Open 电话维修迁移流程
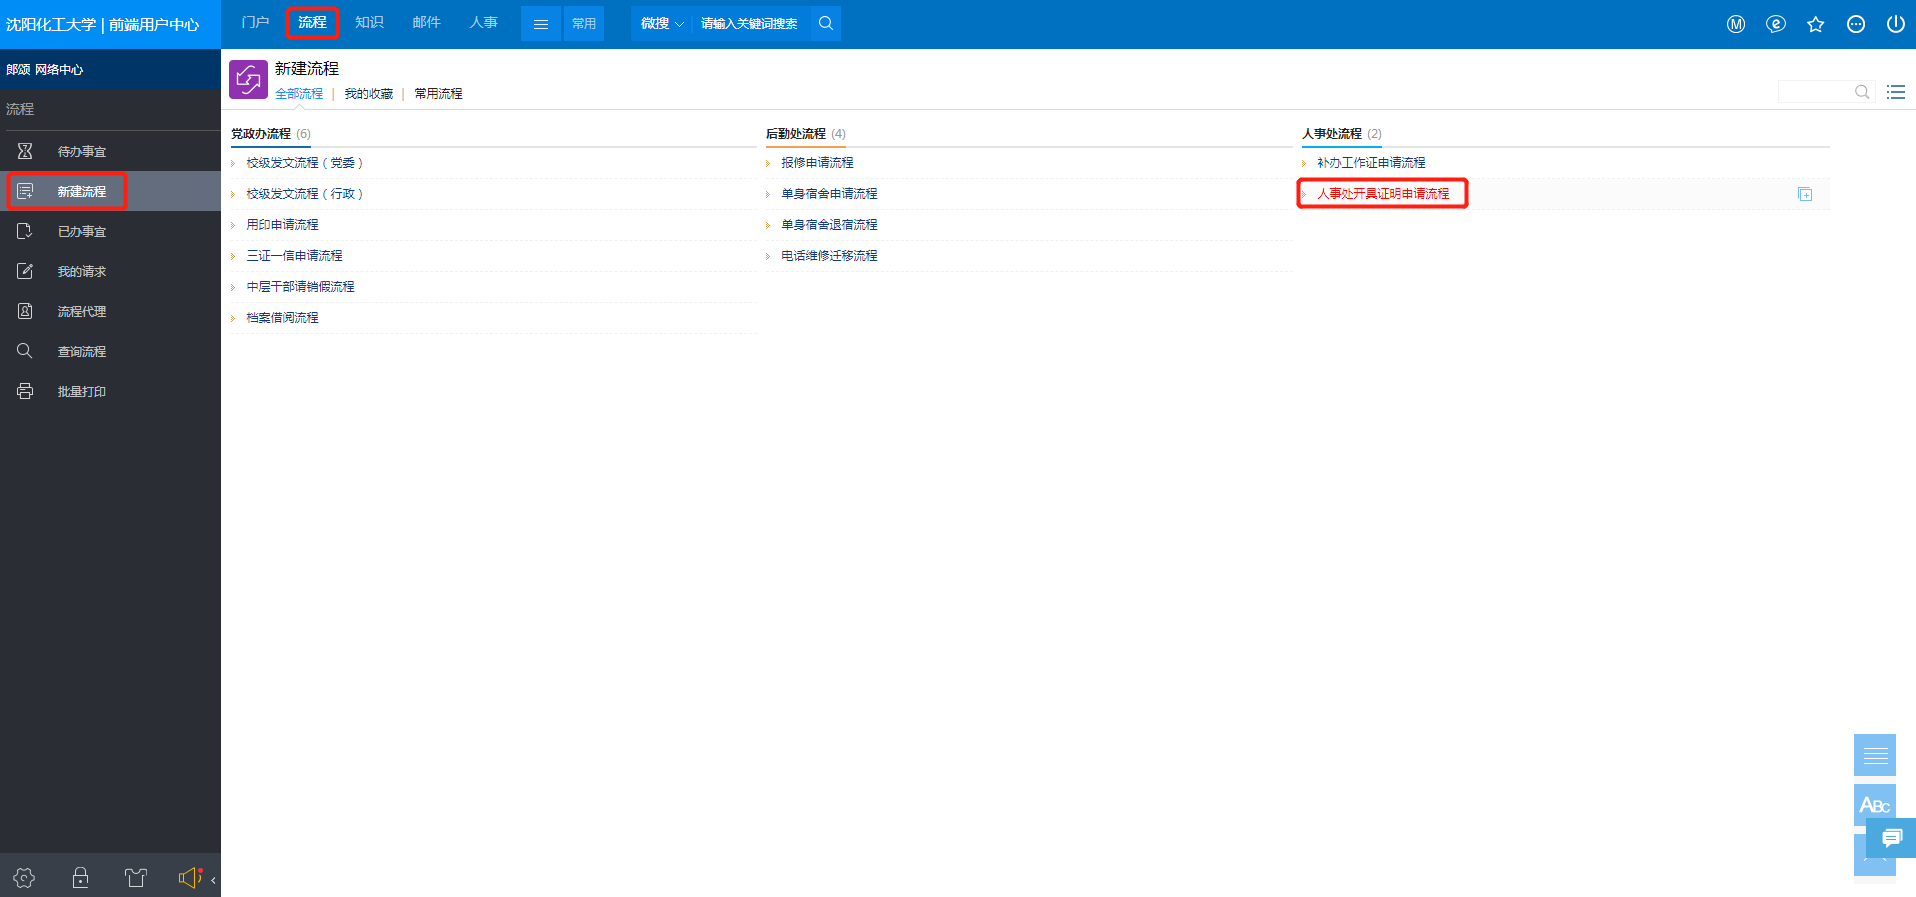1916x897 pixels. [829, 256]
